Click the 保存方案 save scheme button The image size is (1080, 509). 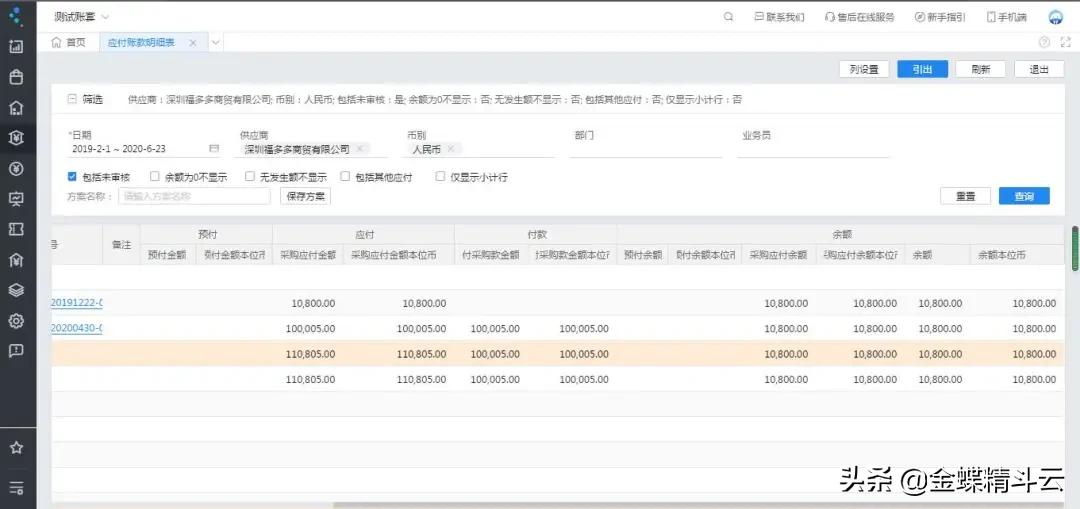coord(305,196)
